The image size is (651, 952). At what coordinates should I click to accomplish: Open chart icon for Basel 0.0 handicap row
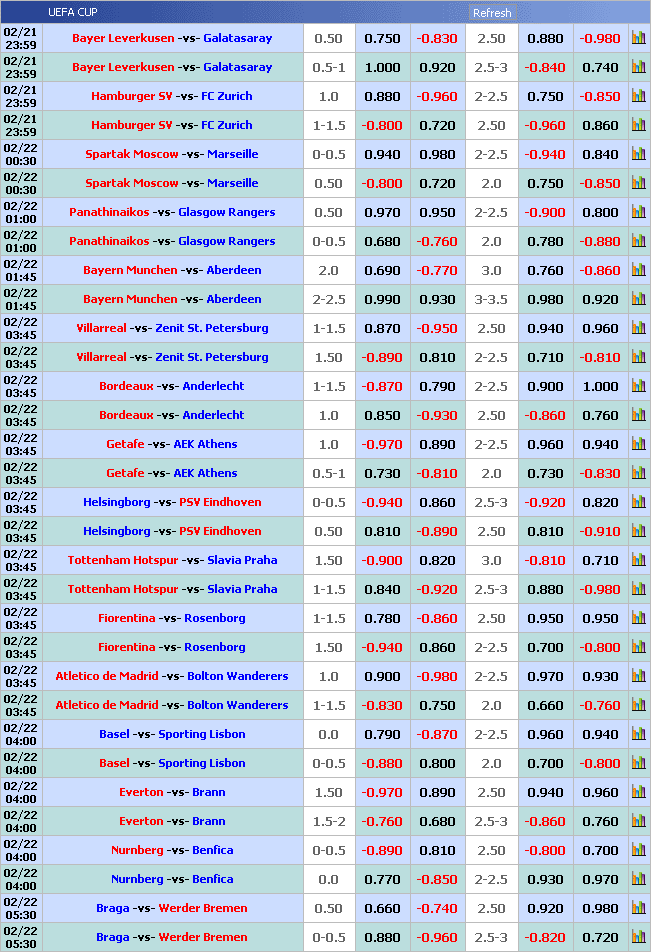point(639,734)
